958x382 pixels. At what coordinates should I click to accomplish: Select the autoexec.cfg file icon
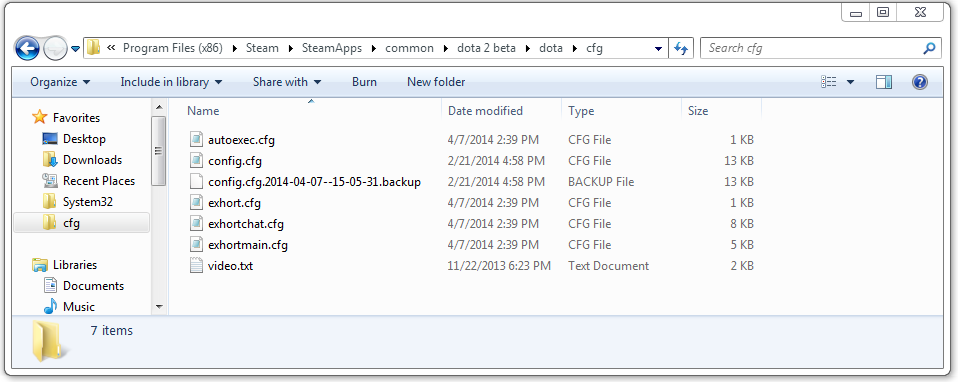196,139
